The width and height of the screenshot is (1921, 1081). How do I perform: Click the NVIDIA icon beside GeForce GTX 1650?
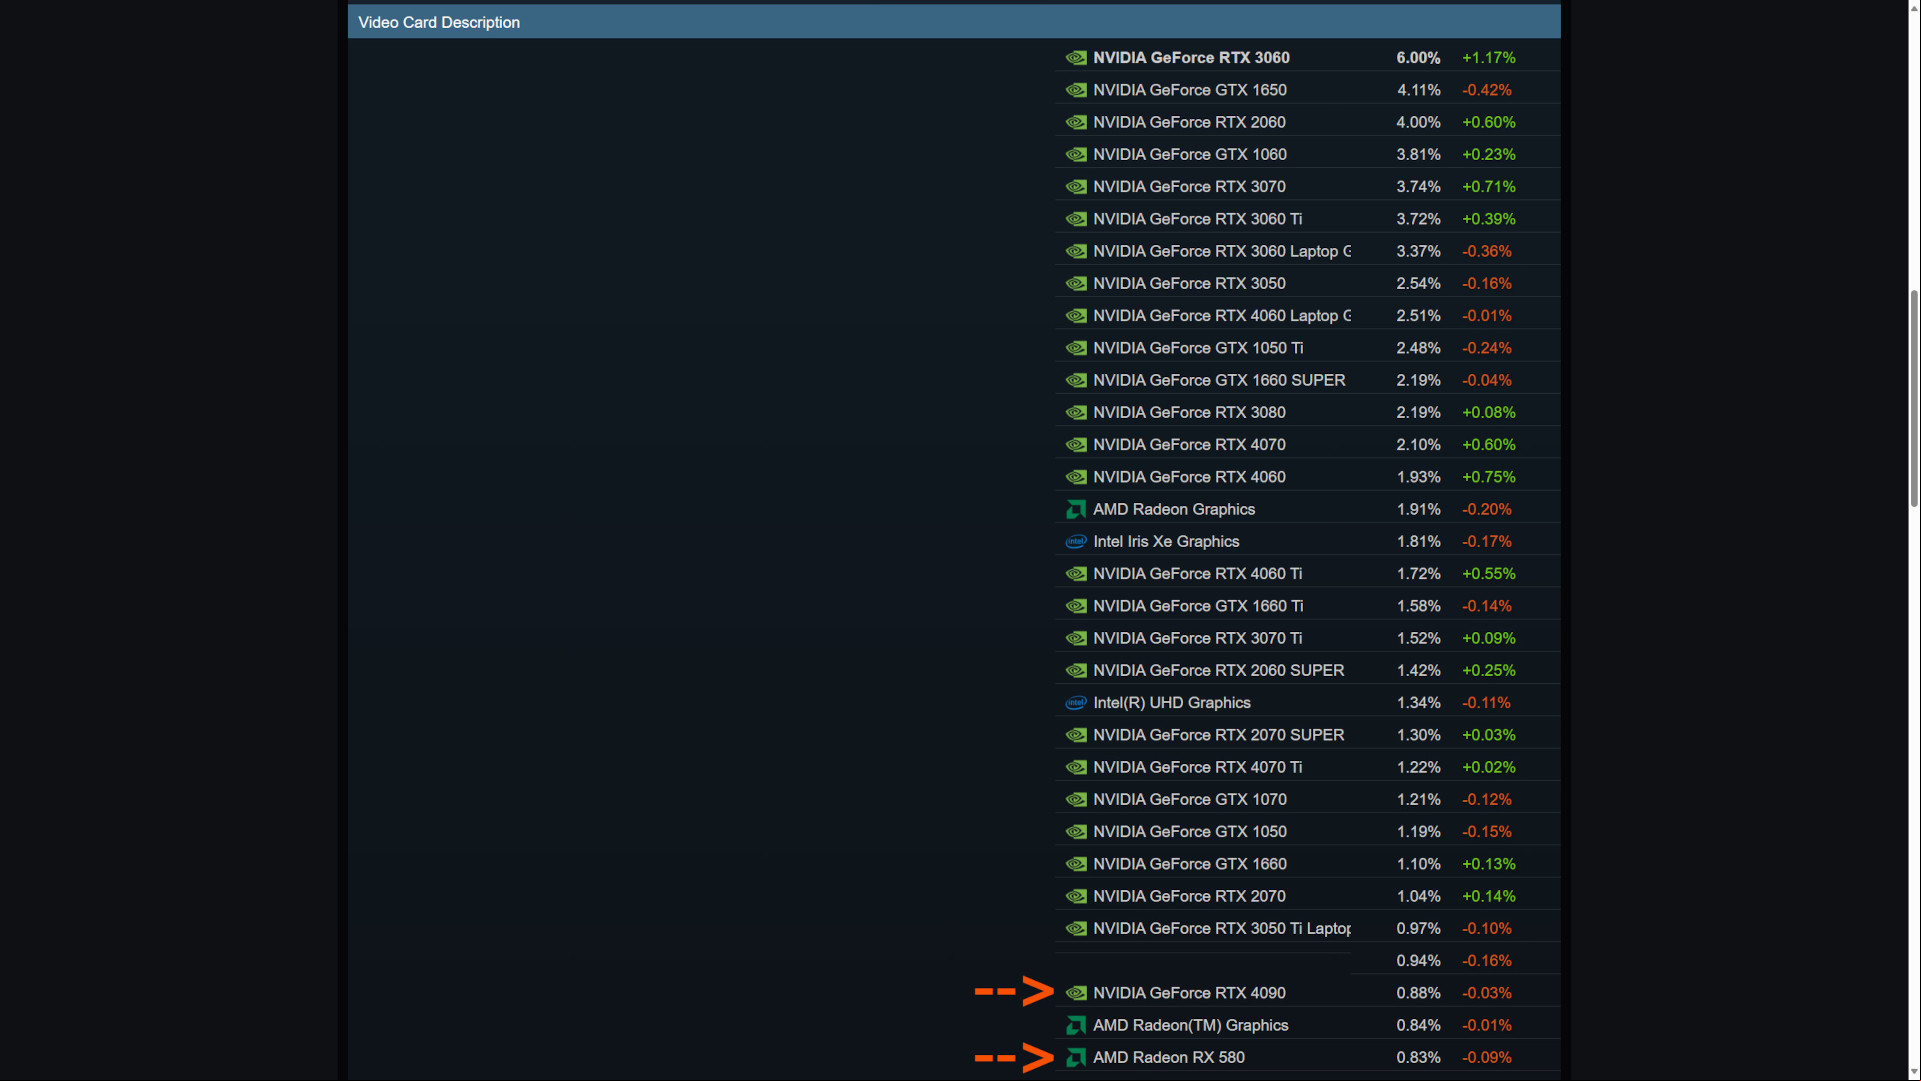click(1076, 90)
